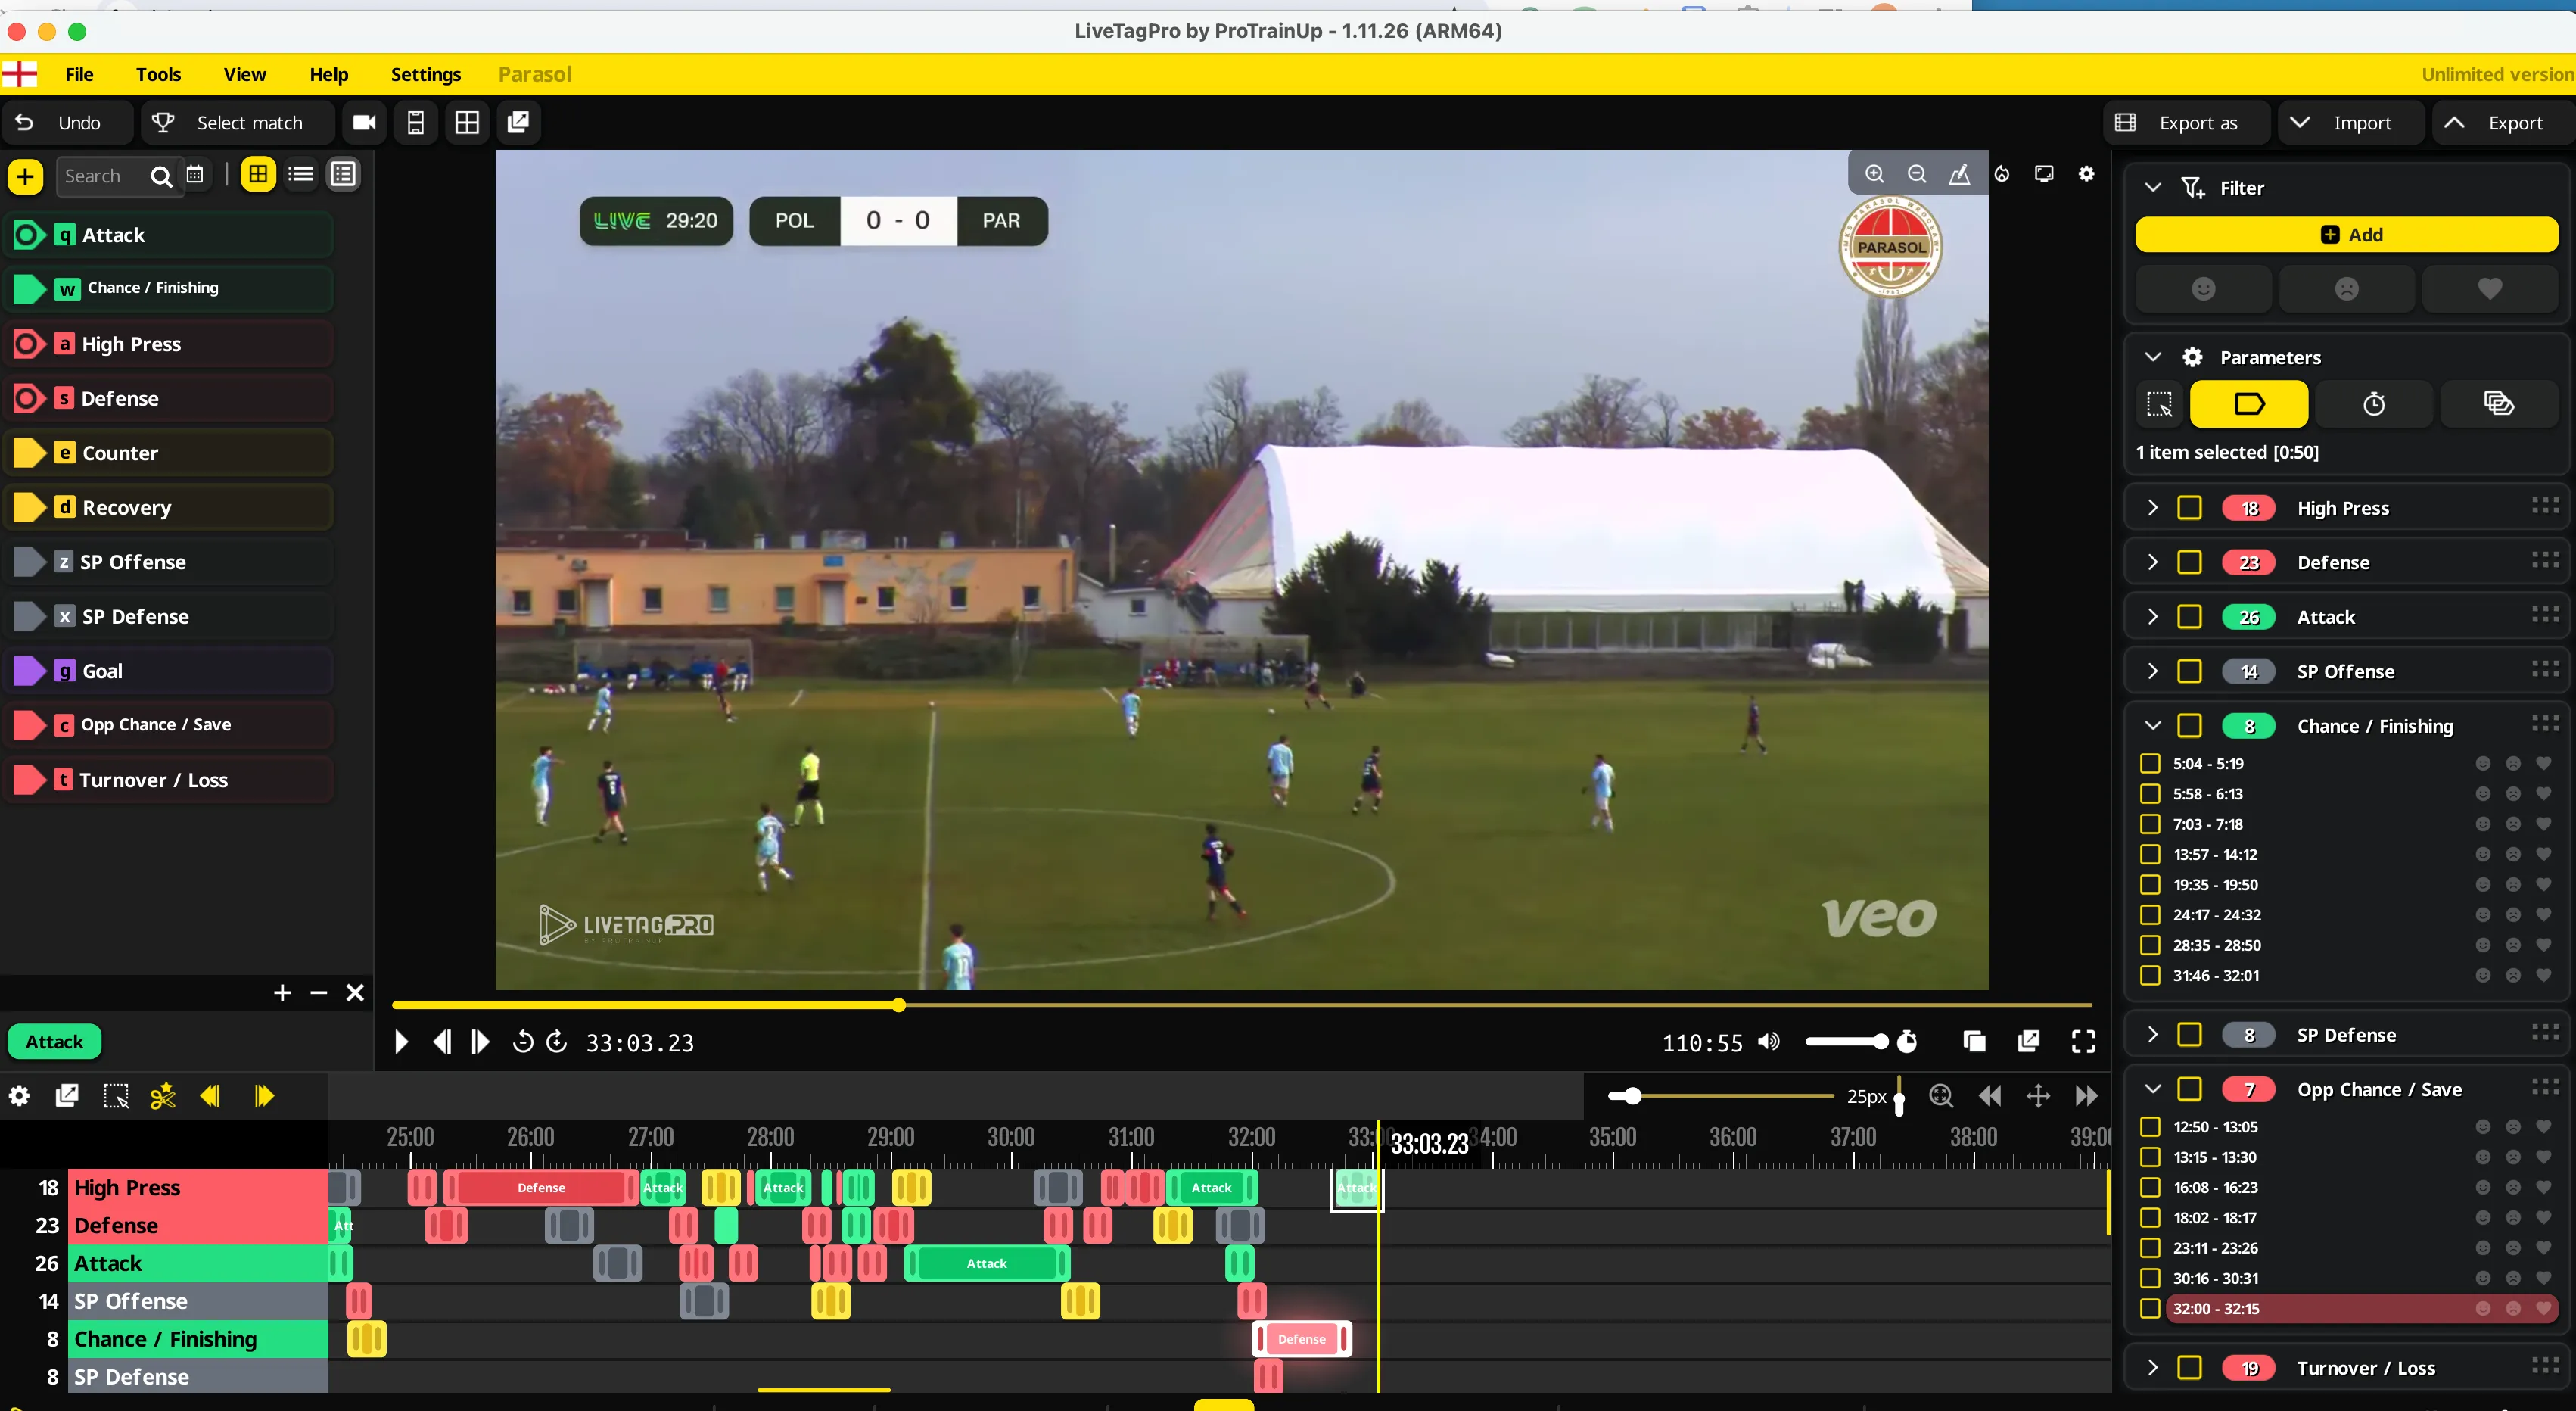
Task: Check the High Press group checkbox
Action: [2189, 508]
